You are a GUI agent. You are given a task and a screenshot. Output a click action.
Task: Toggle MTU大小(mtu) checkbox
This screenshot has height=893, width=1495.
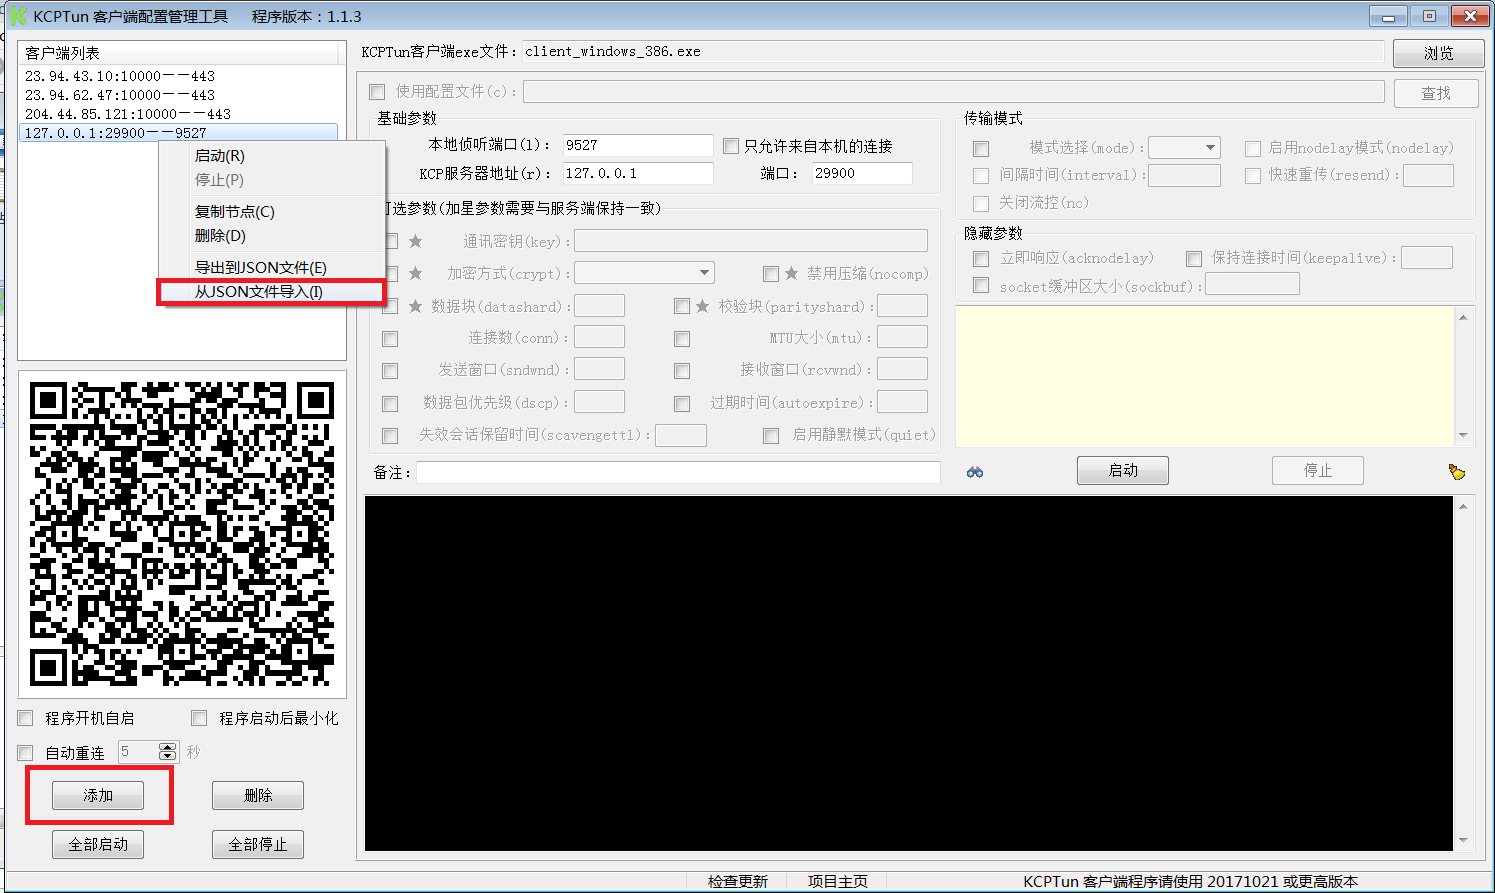682,339
